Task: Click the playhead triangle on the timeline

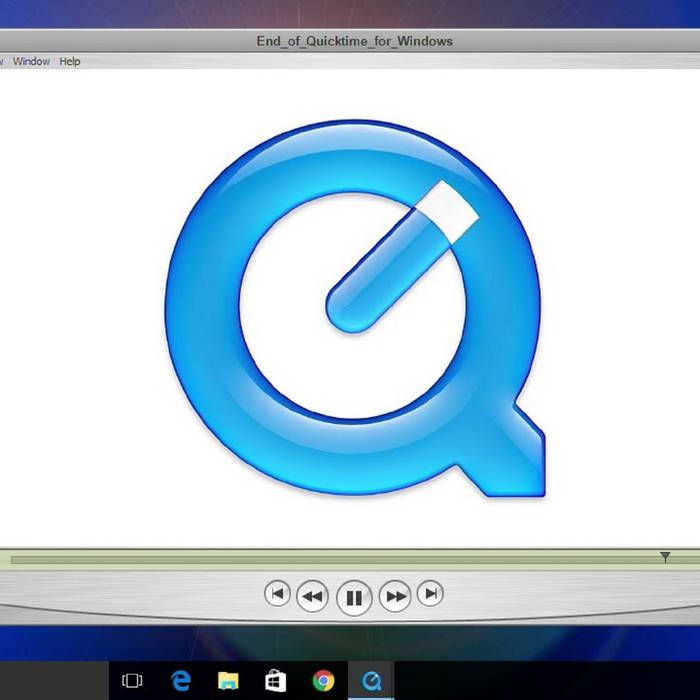Action: [665, 557]
